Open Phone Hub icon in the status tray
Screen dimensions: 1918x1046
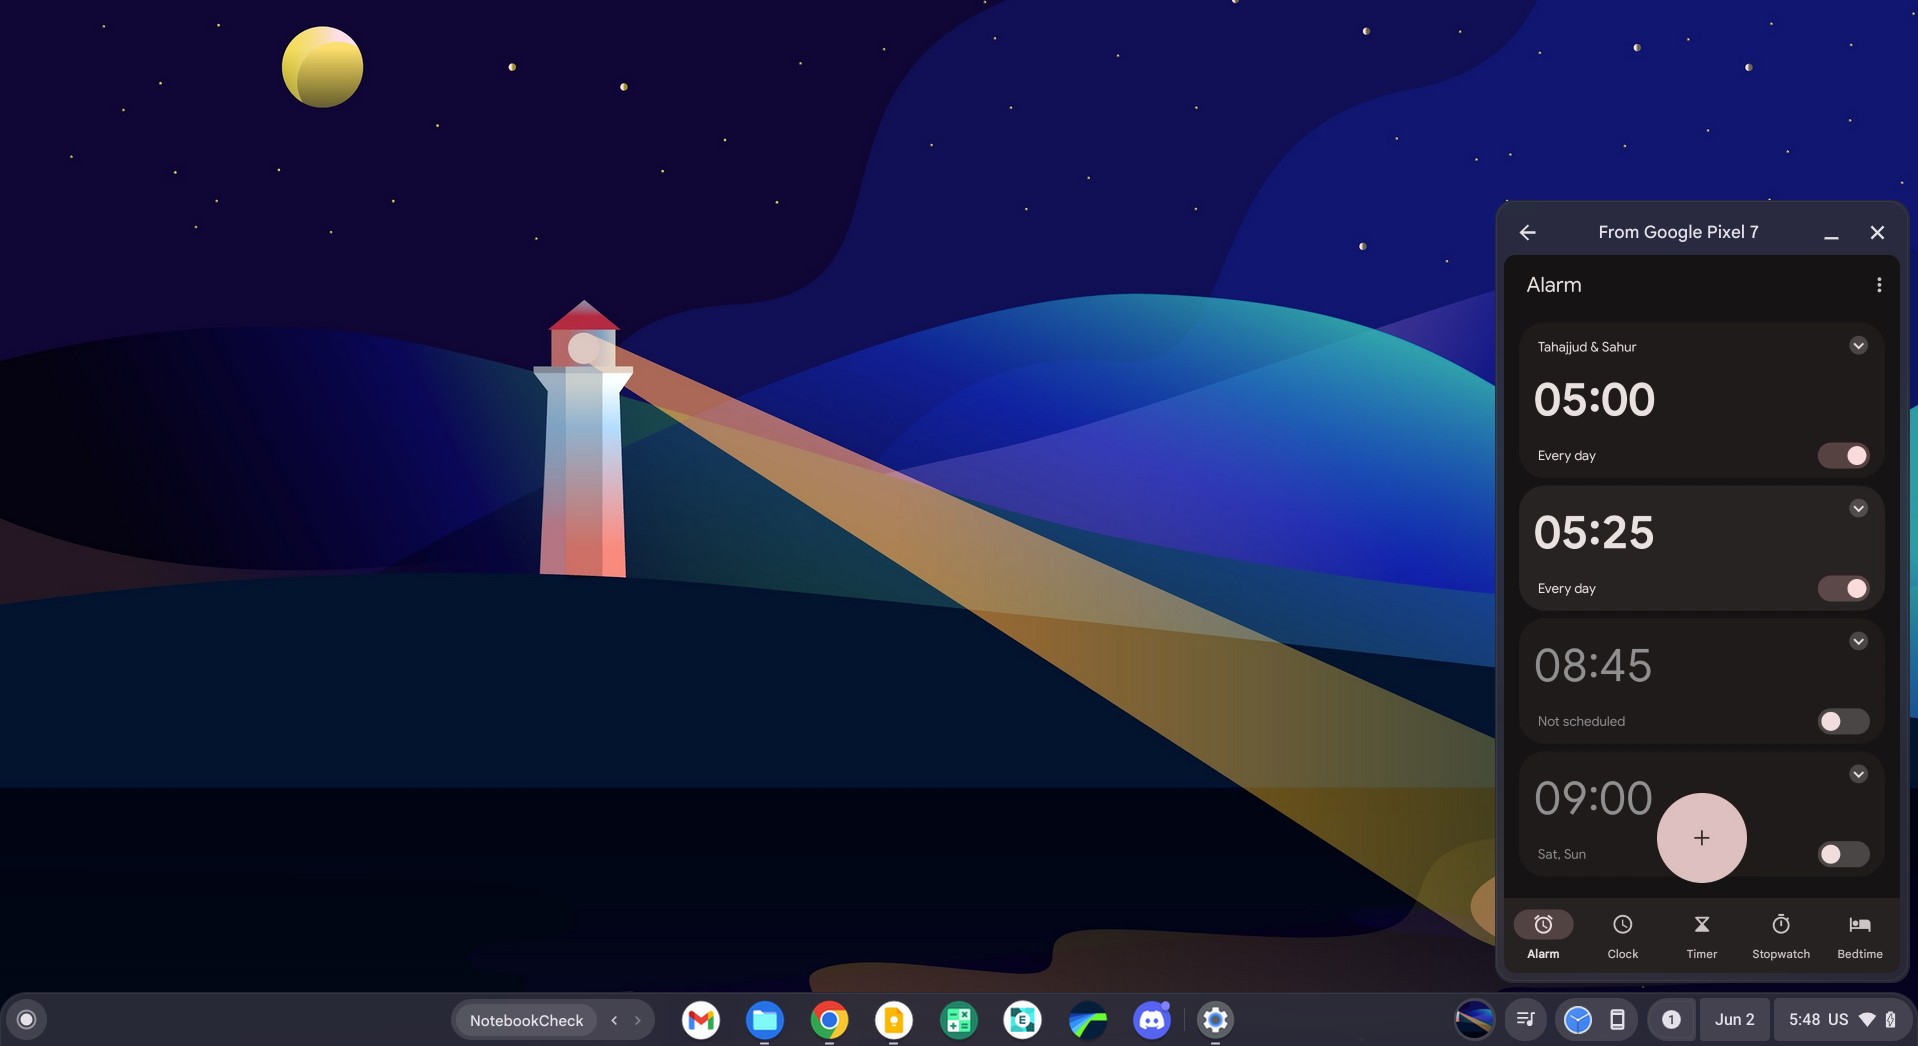point(1616,1020)
